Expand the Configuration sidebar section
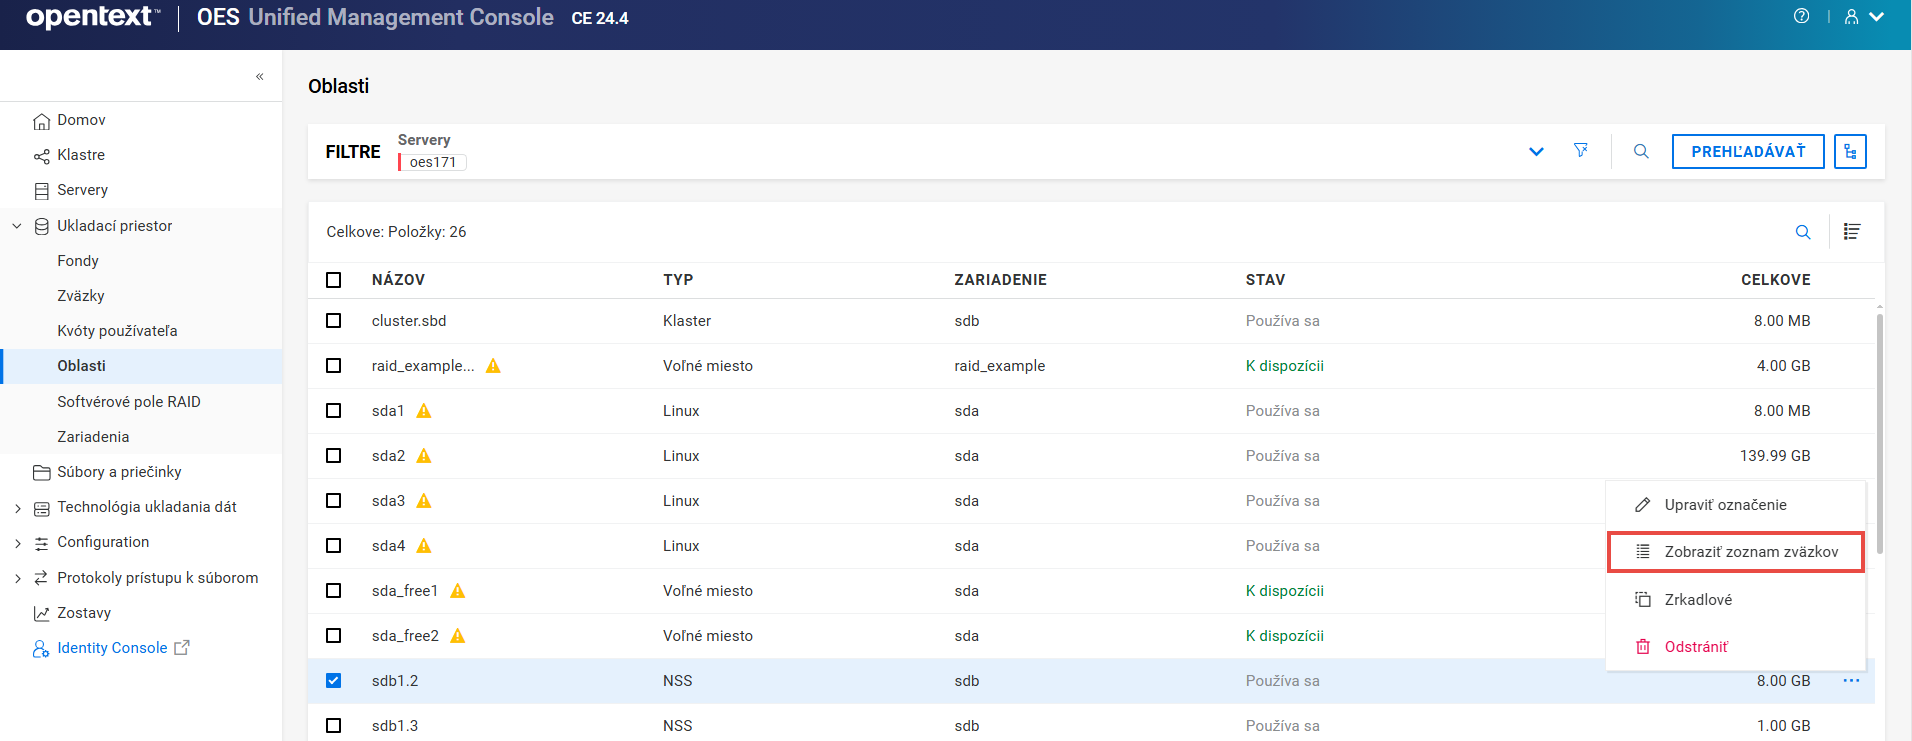 pyautogui.click(x=17, y=543)
